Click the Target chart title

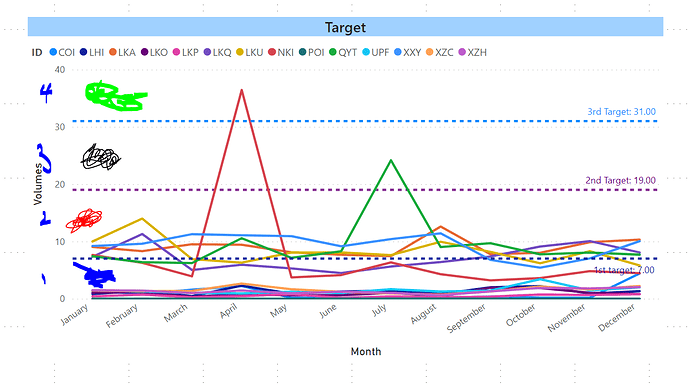click(x=345, y=27)
